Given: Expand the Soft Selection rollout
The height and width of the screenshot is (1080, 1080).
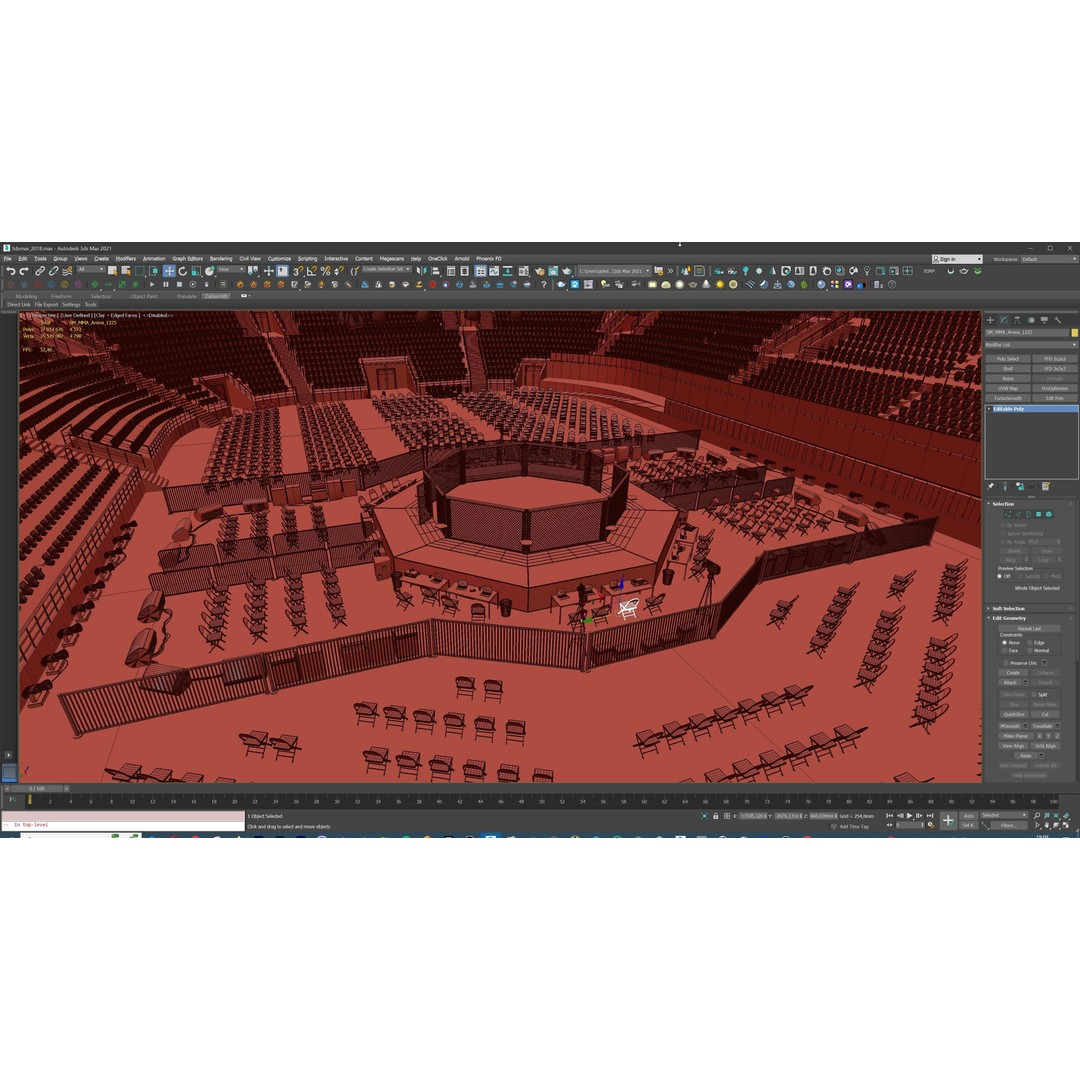Looking at the screenshot, I should click(1008, 608).
